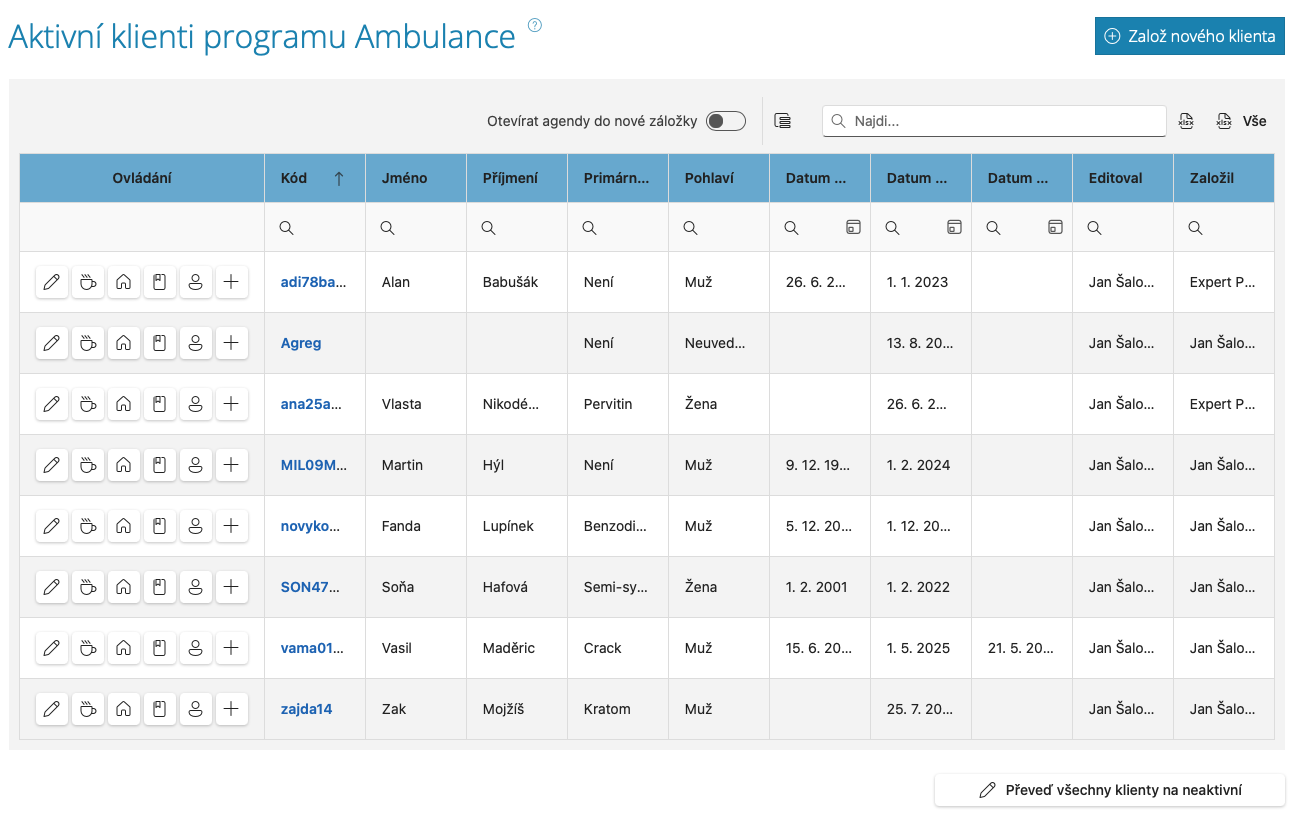Click the column chooser icon
Screen dimensions: 1299x822
click(783, 121)
